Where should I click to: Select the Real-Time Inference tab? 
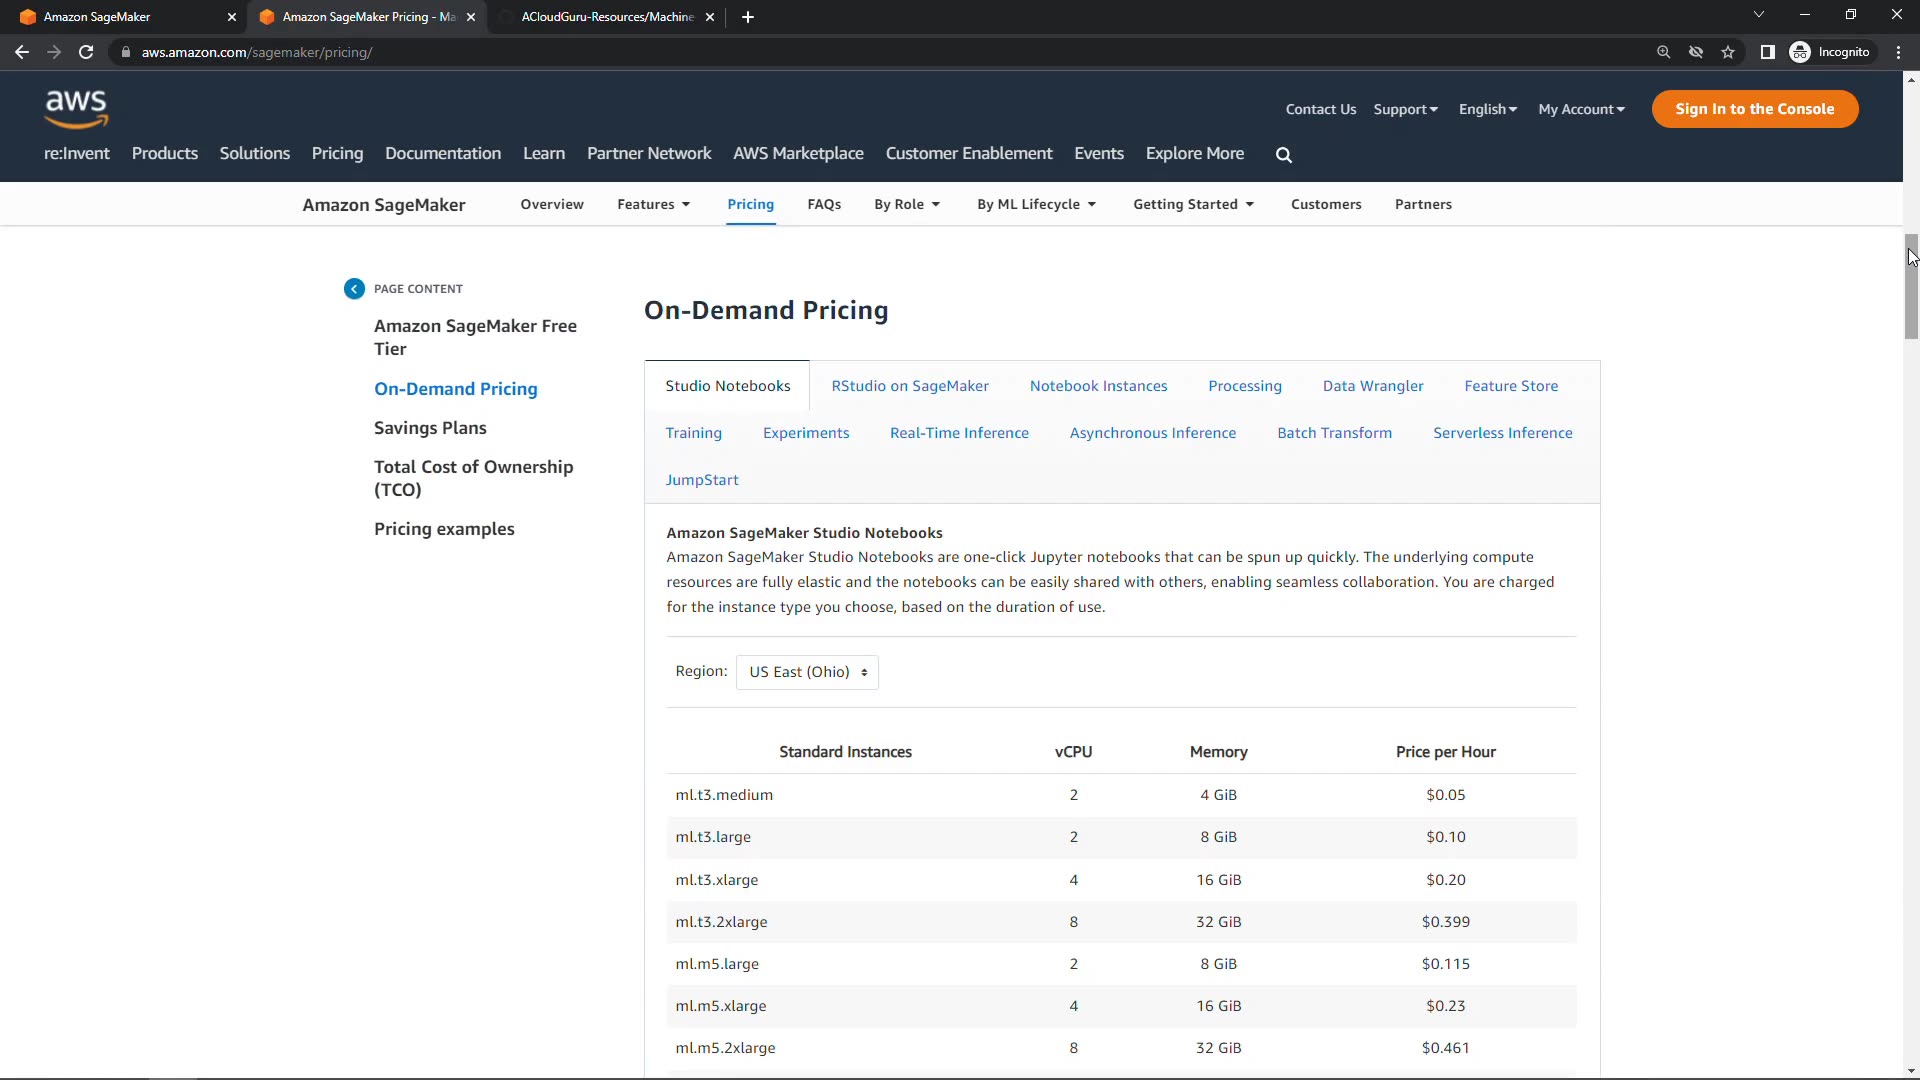(959, 433)
